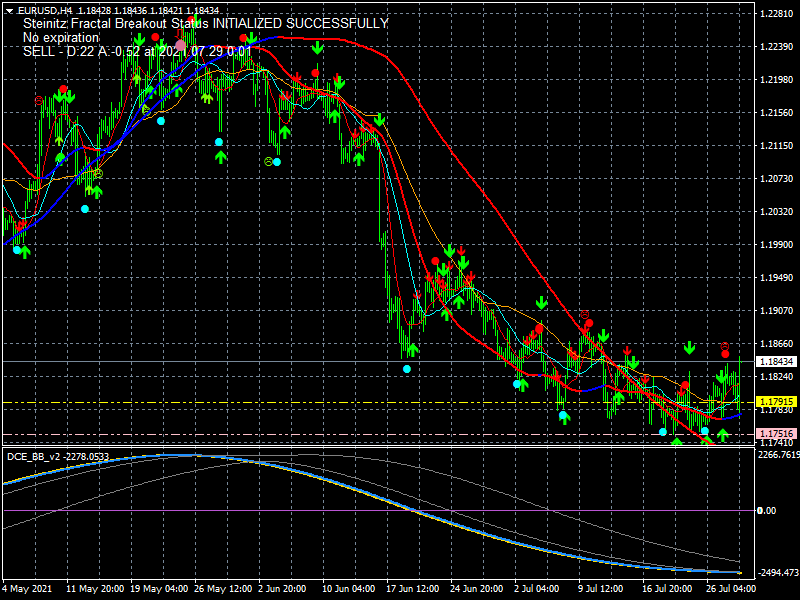Select the current price label 1.18434
800x600 pixels.
pyautogui.click(x=776, y=361)
